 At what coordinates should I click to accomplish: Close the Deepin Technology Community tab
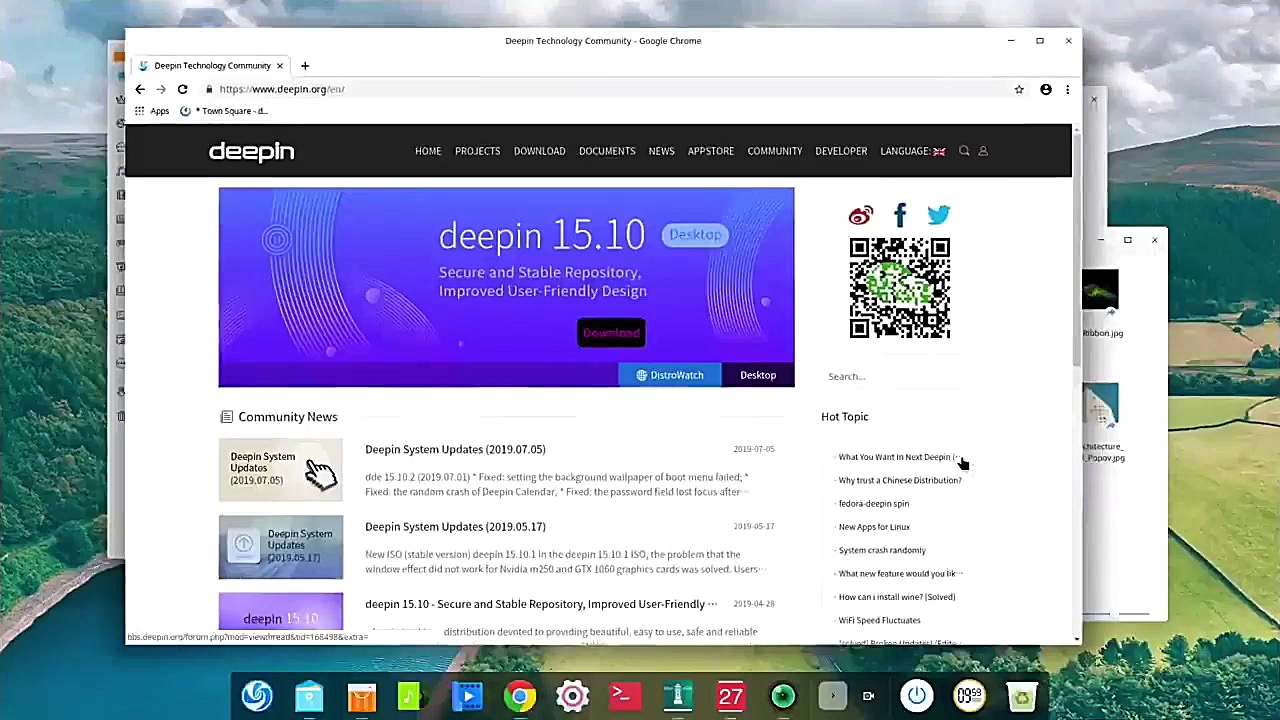(280, 66)
